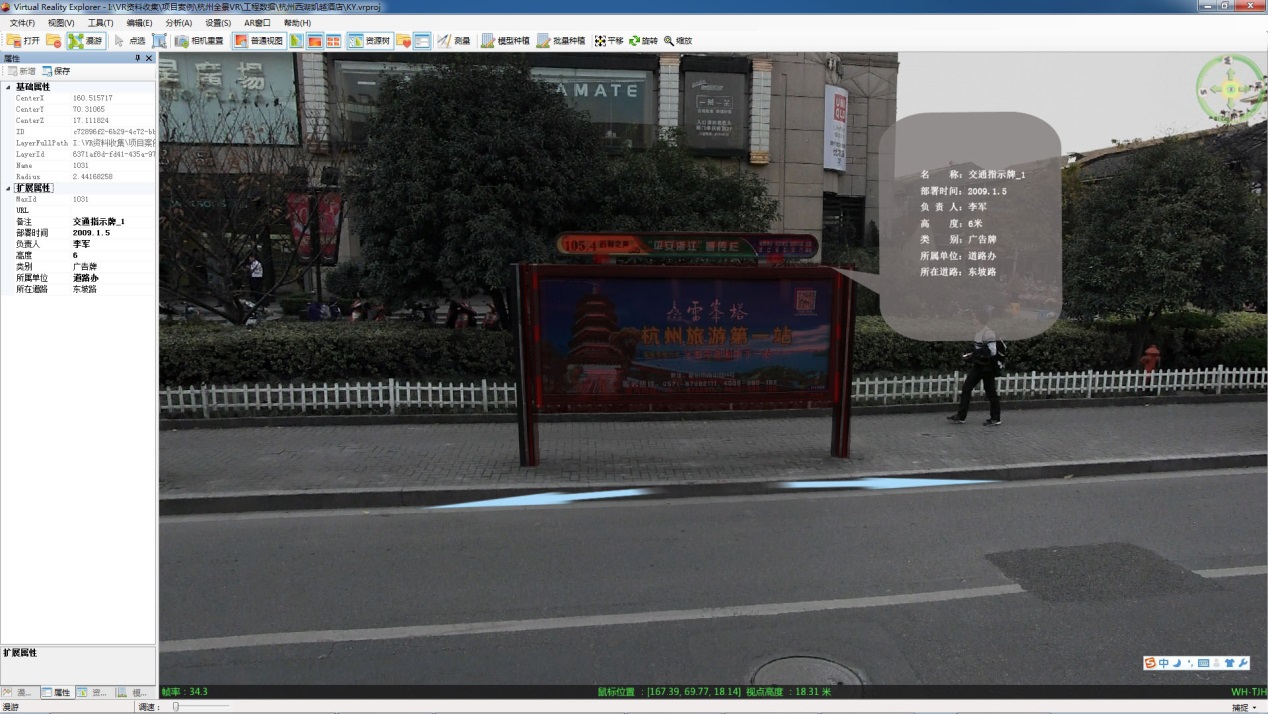1268x714 pixels.
Task: Select the 旋转 rotate tool
Action: tap(643, 41)
